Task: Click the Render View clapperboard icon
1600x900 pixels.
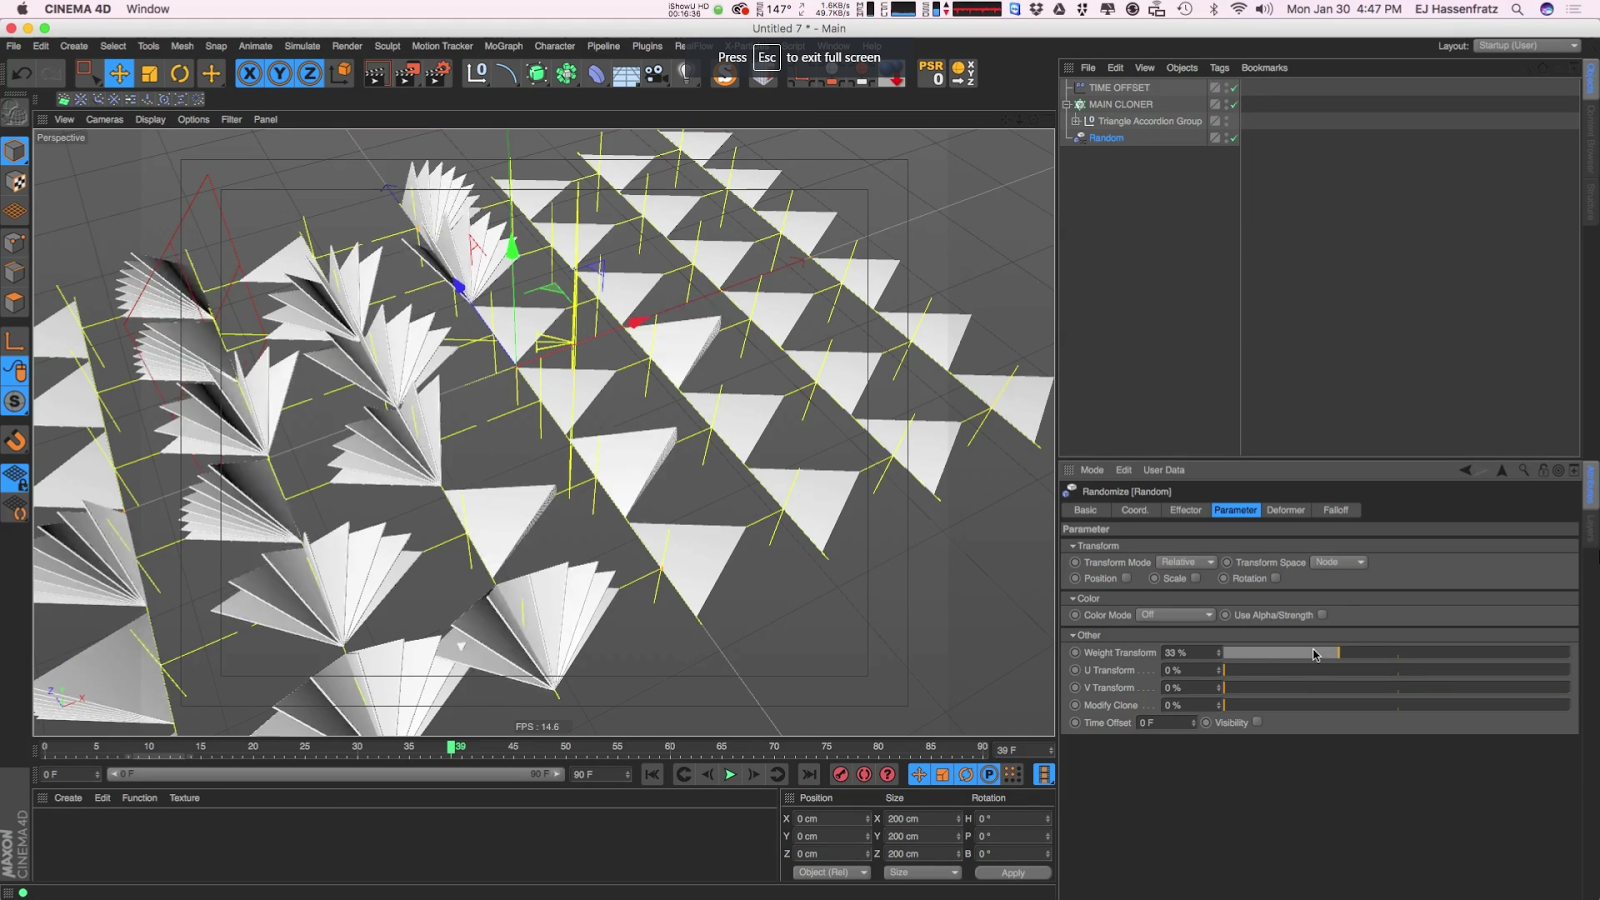Action: point(376,74)
